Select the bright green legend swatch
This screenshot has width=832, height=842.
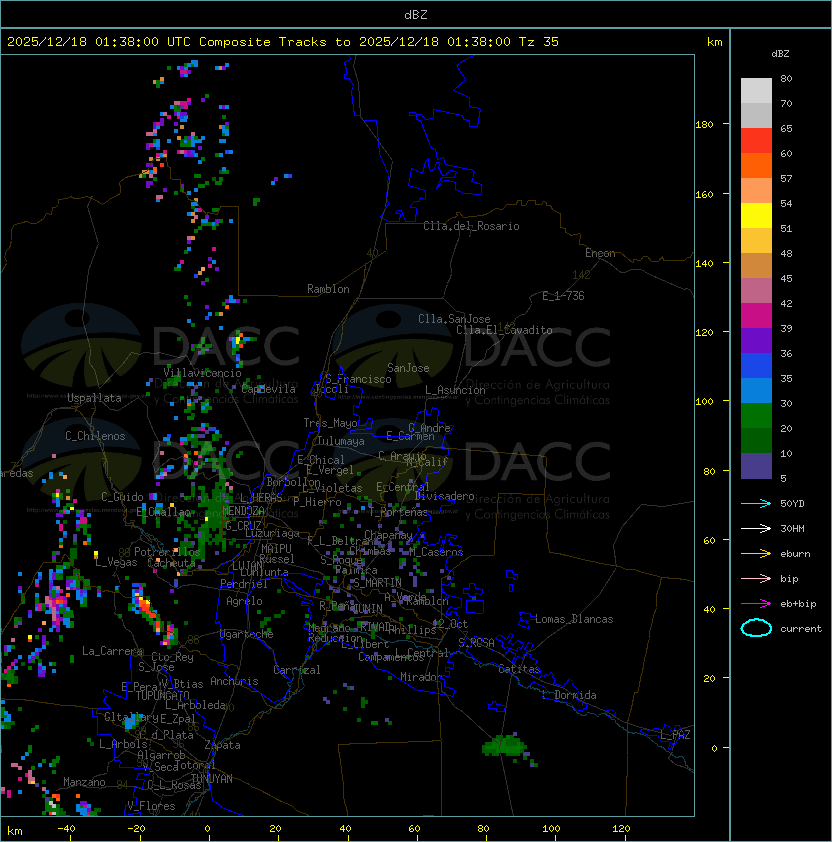756,416
